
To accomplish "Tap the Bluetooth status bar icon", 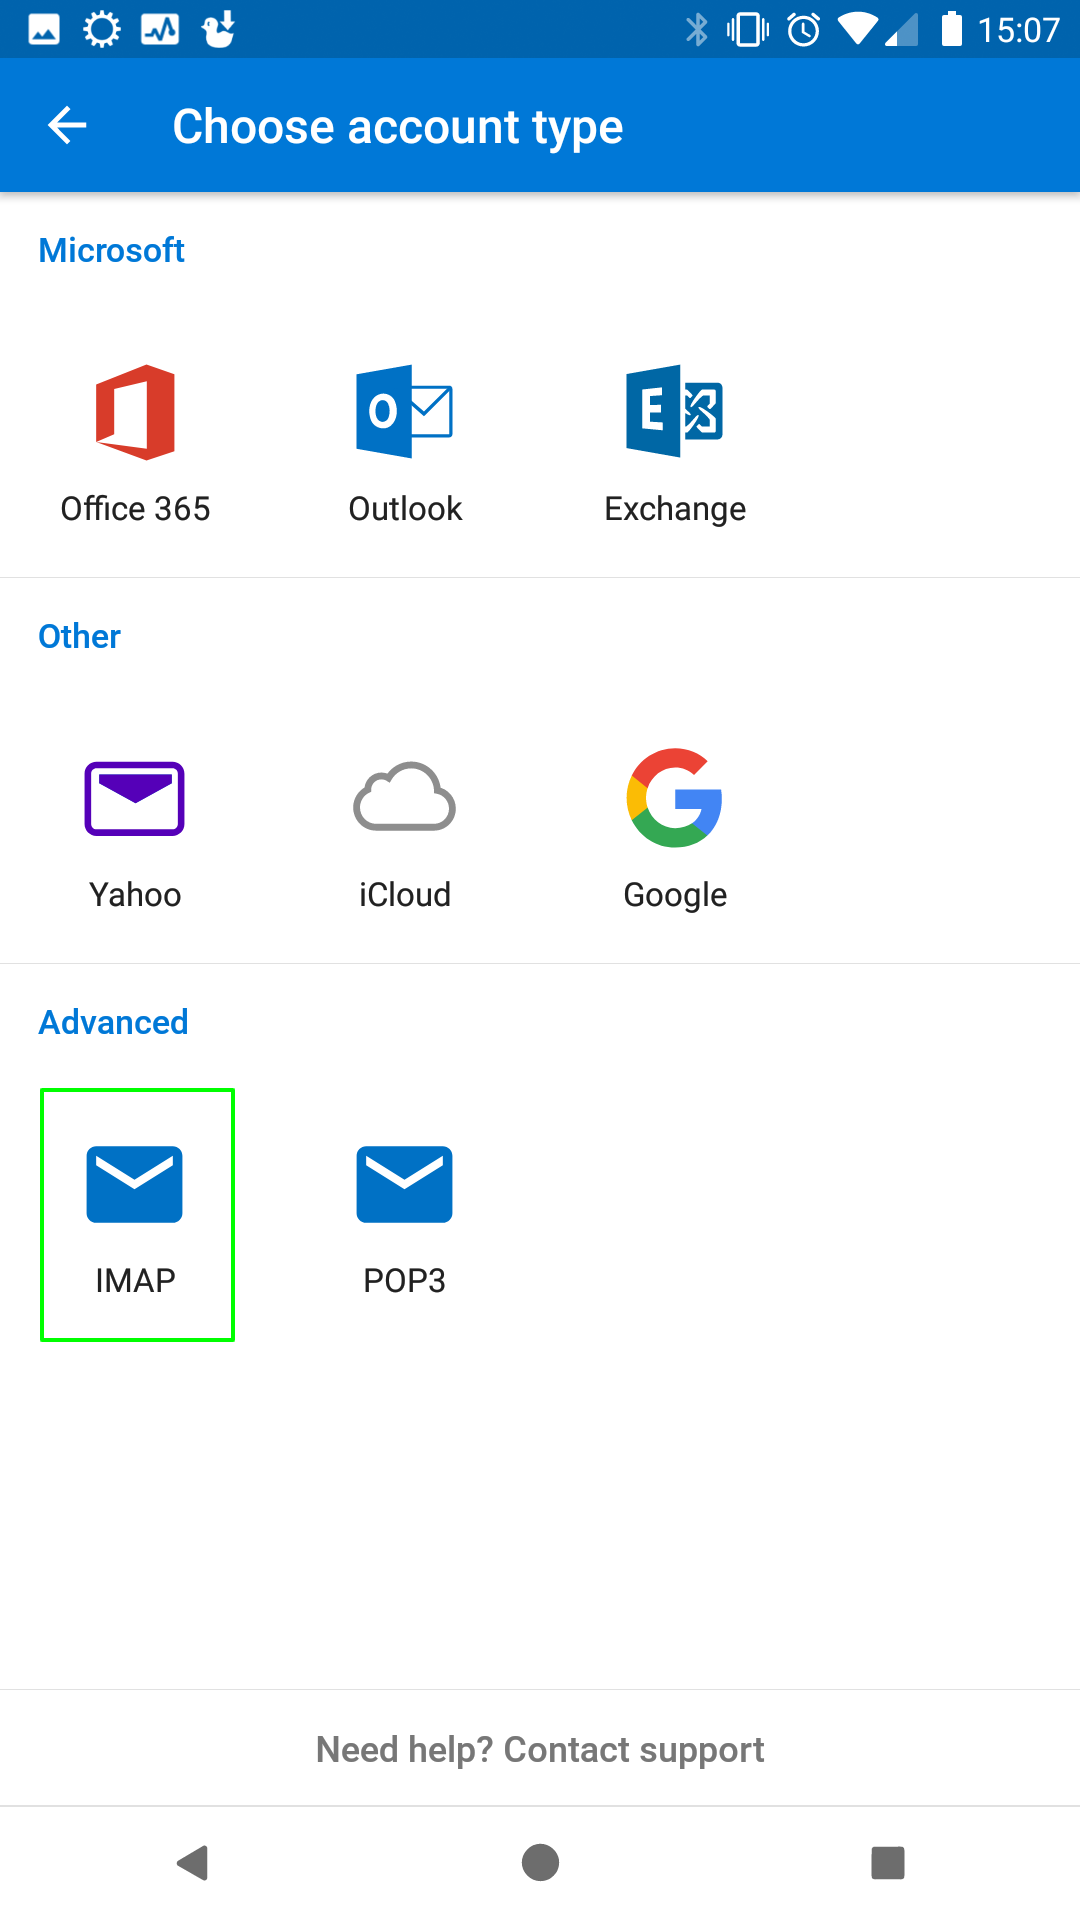I will pos(697,29).
